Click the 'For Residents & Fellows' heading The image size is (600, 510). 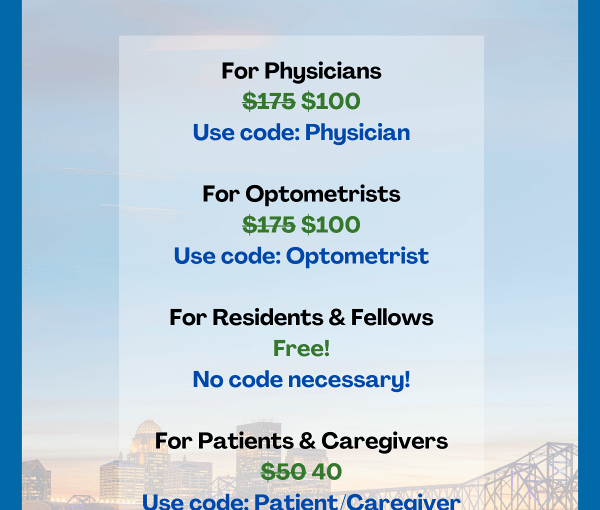pos(301,318)
